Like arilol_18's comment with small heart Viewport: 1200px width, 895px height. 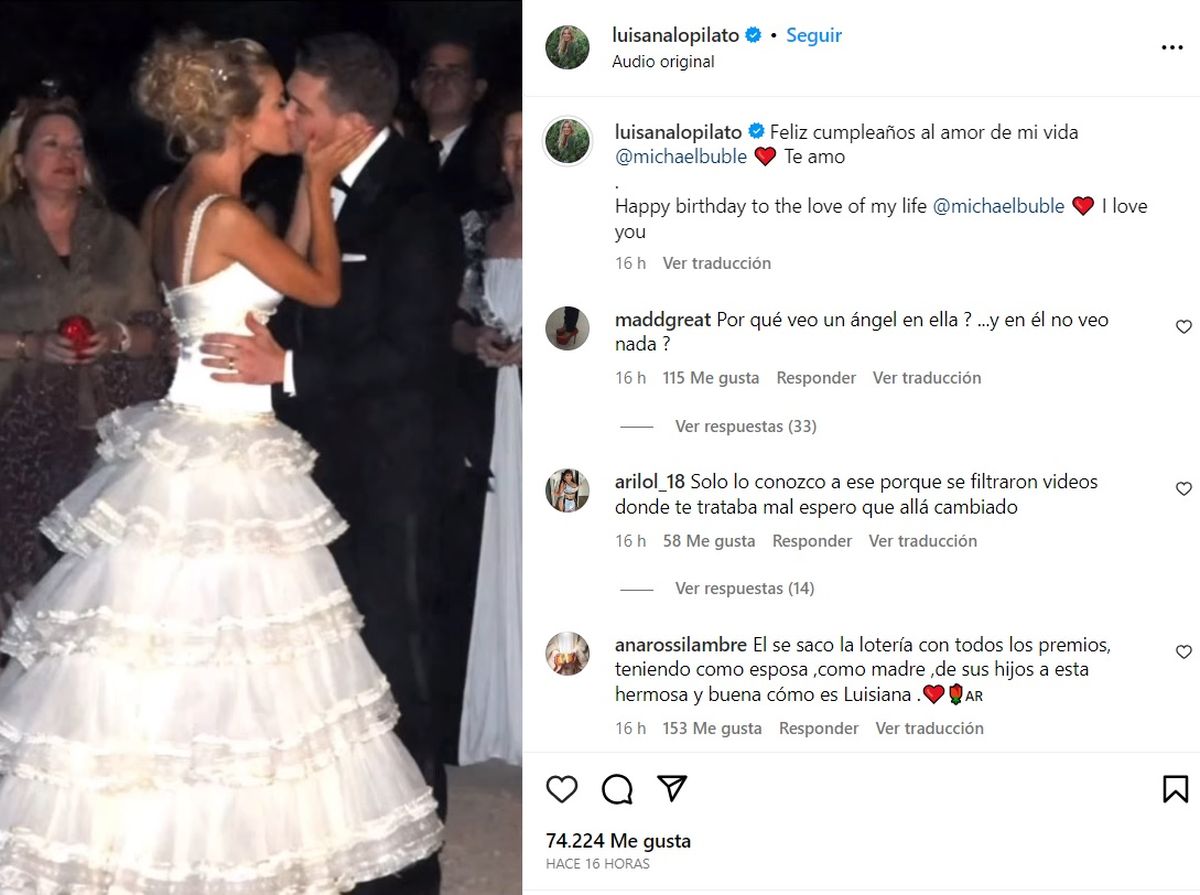[x=1184, y=488]
